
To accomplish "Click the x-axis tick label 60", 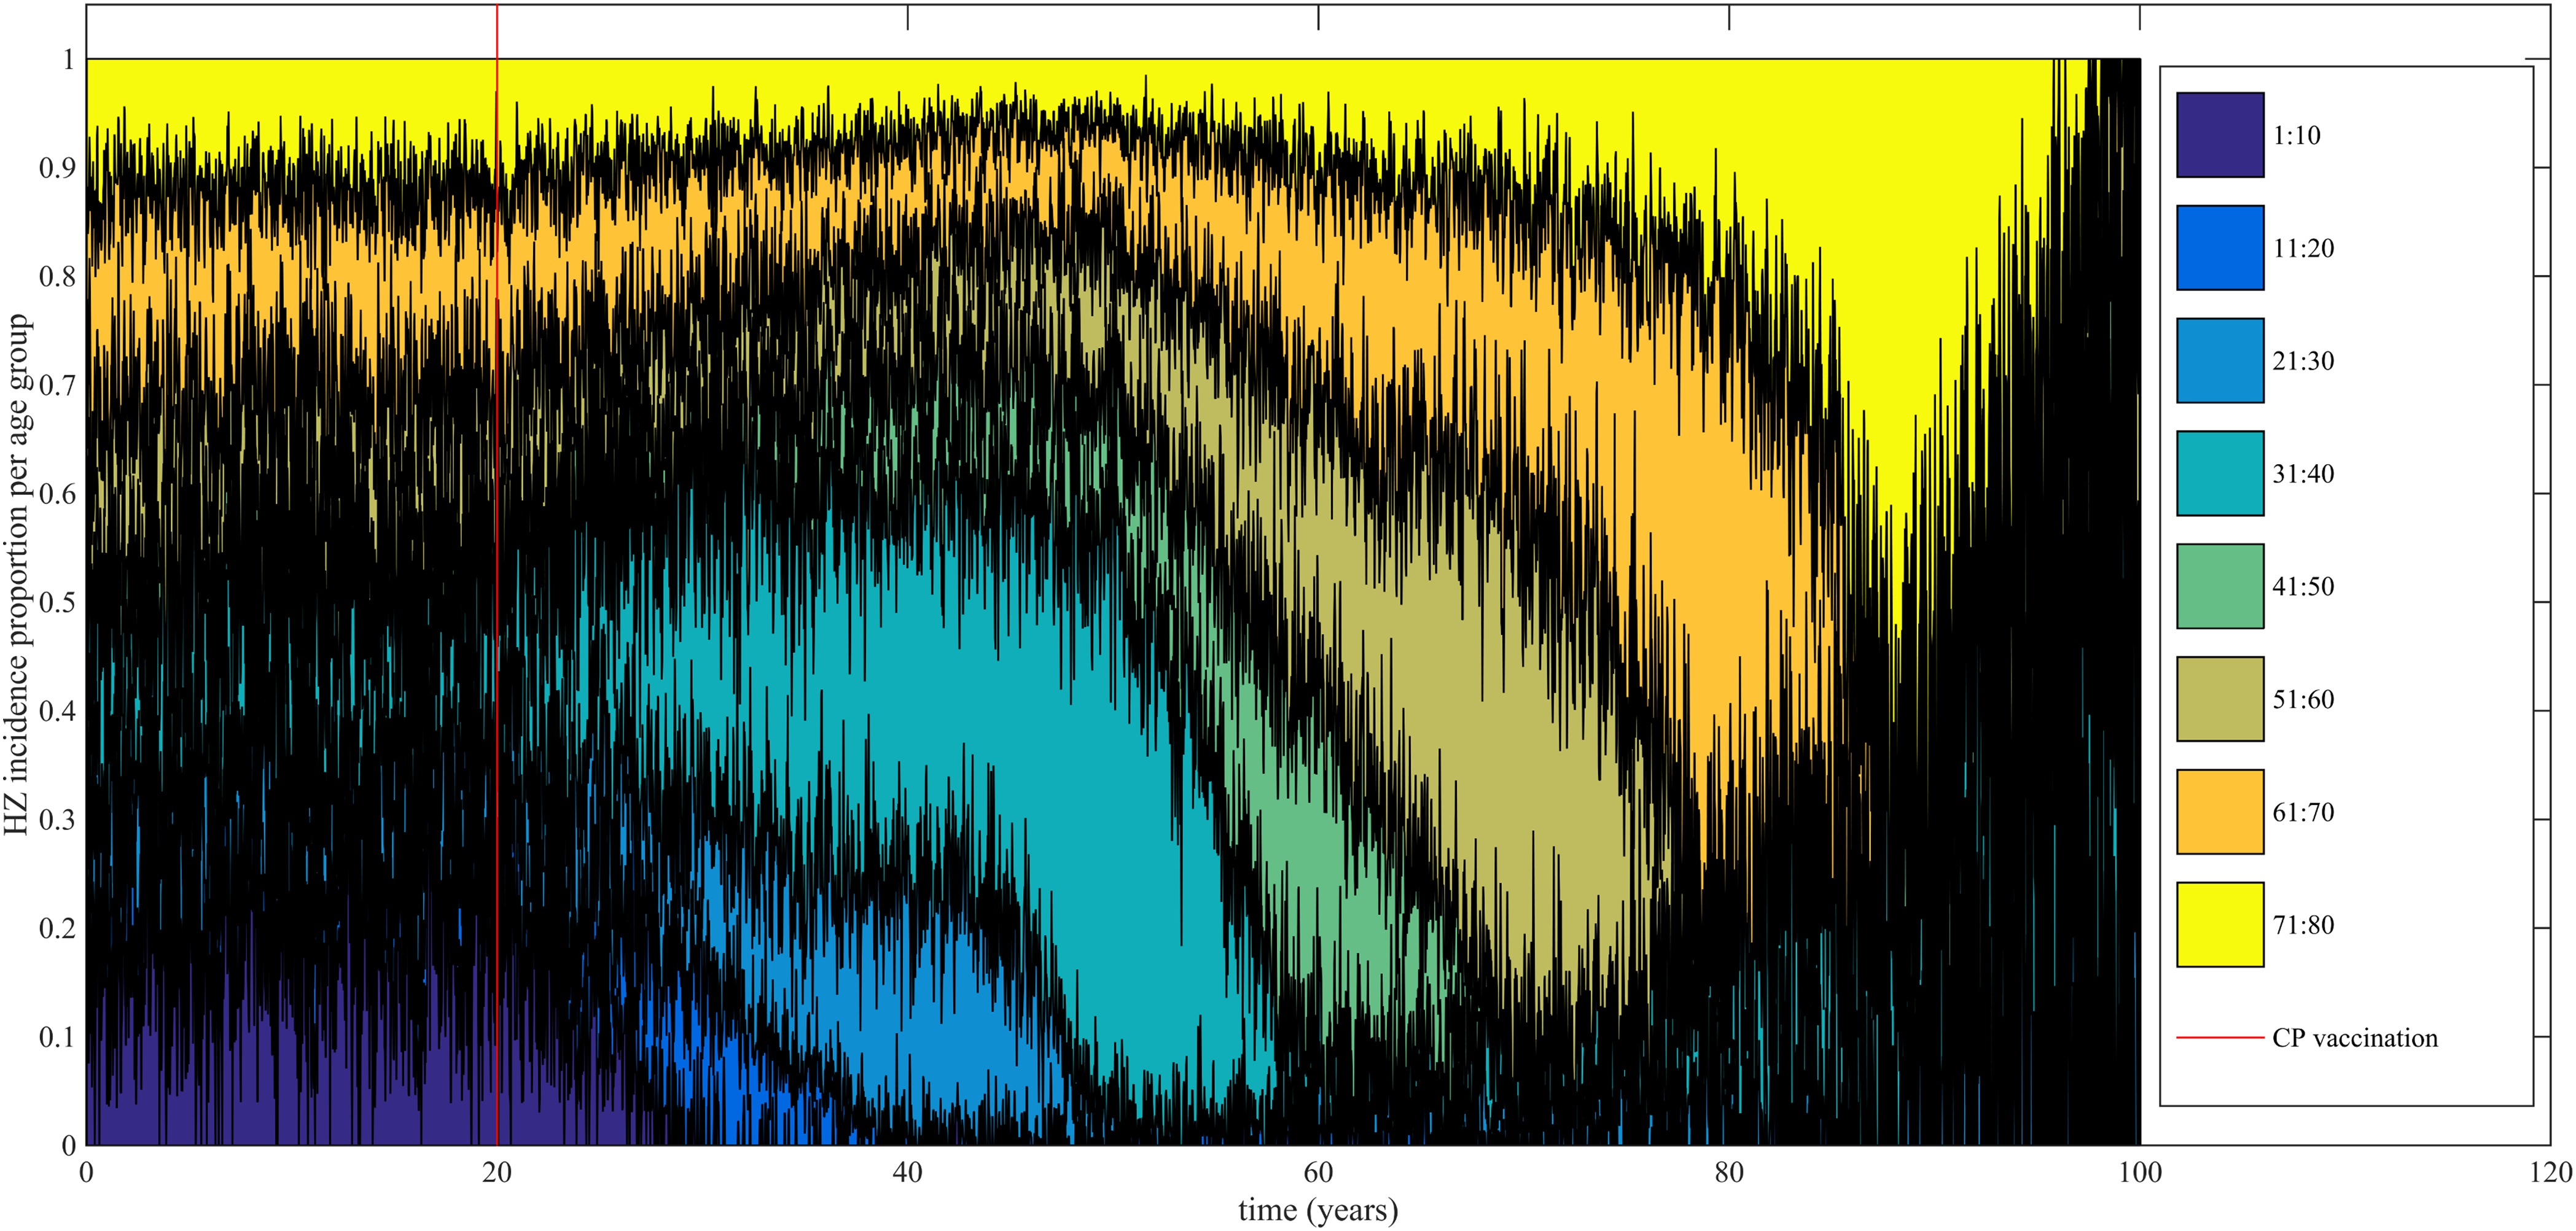I will (x=1318, y=1172).
